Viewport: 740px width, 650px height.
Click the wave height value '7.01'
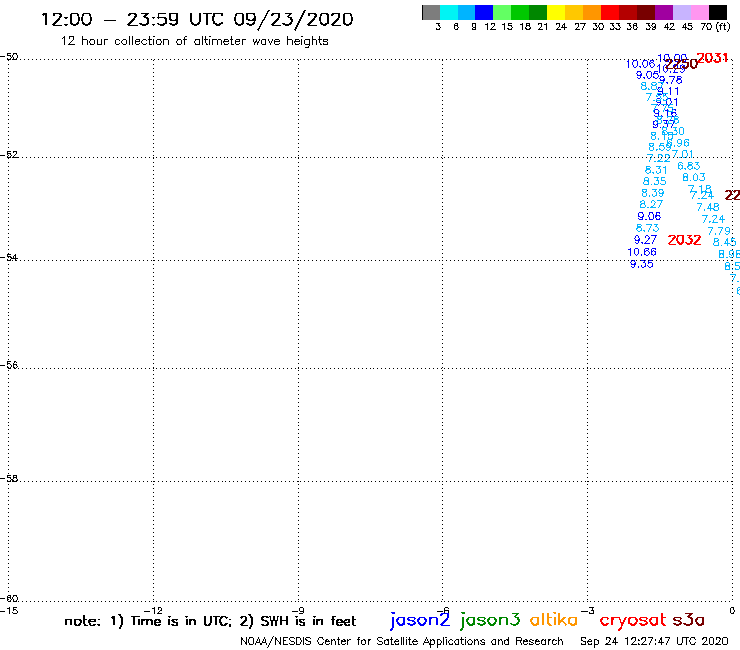[x=682, y=154]
